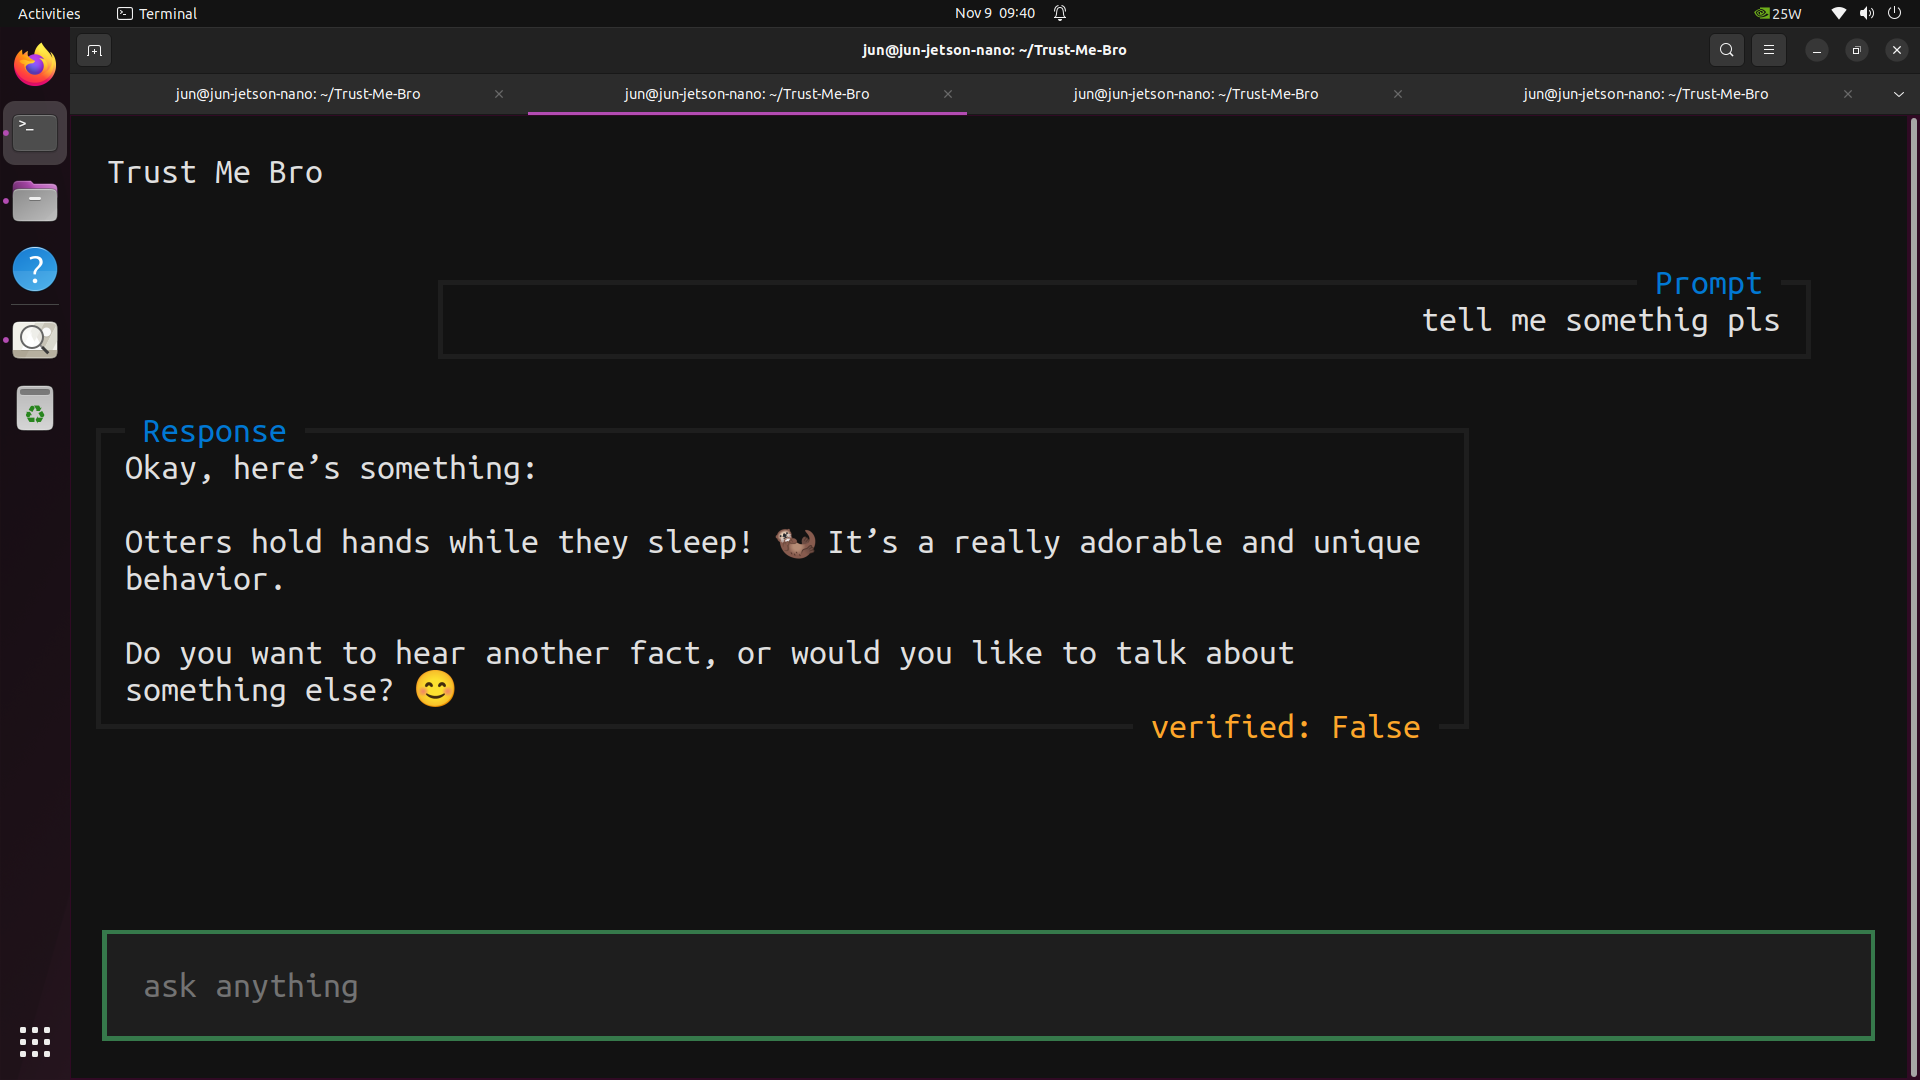This screenshot has width=1920, height=1080.
Task: Click the Activities button
Action: click(49, 13)
